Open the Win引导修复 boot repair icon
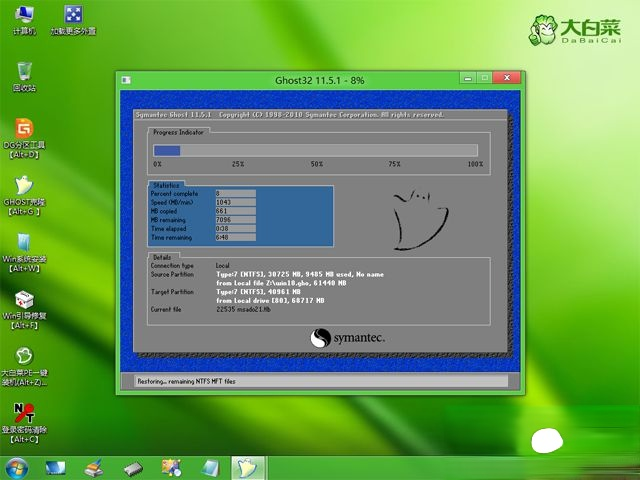 click(x=24, y=309)
